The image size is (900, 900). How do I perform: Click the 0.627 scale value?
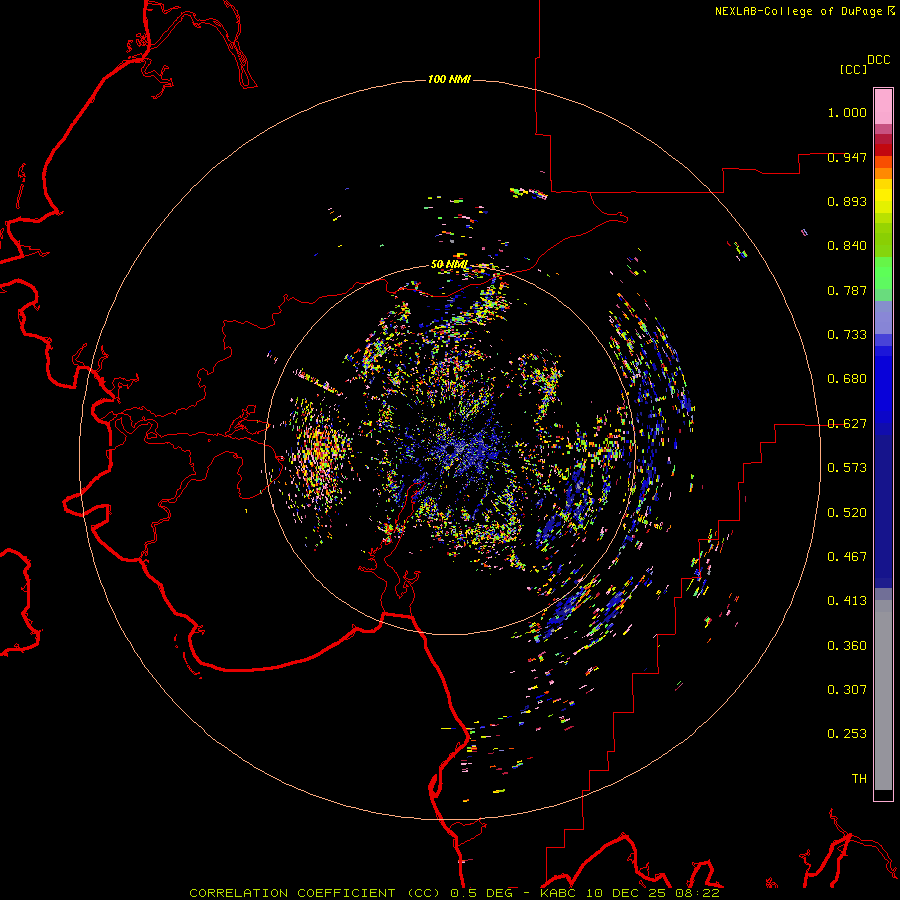[x=847, y=424]
